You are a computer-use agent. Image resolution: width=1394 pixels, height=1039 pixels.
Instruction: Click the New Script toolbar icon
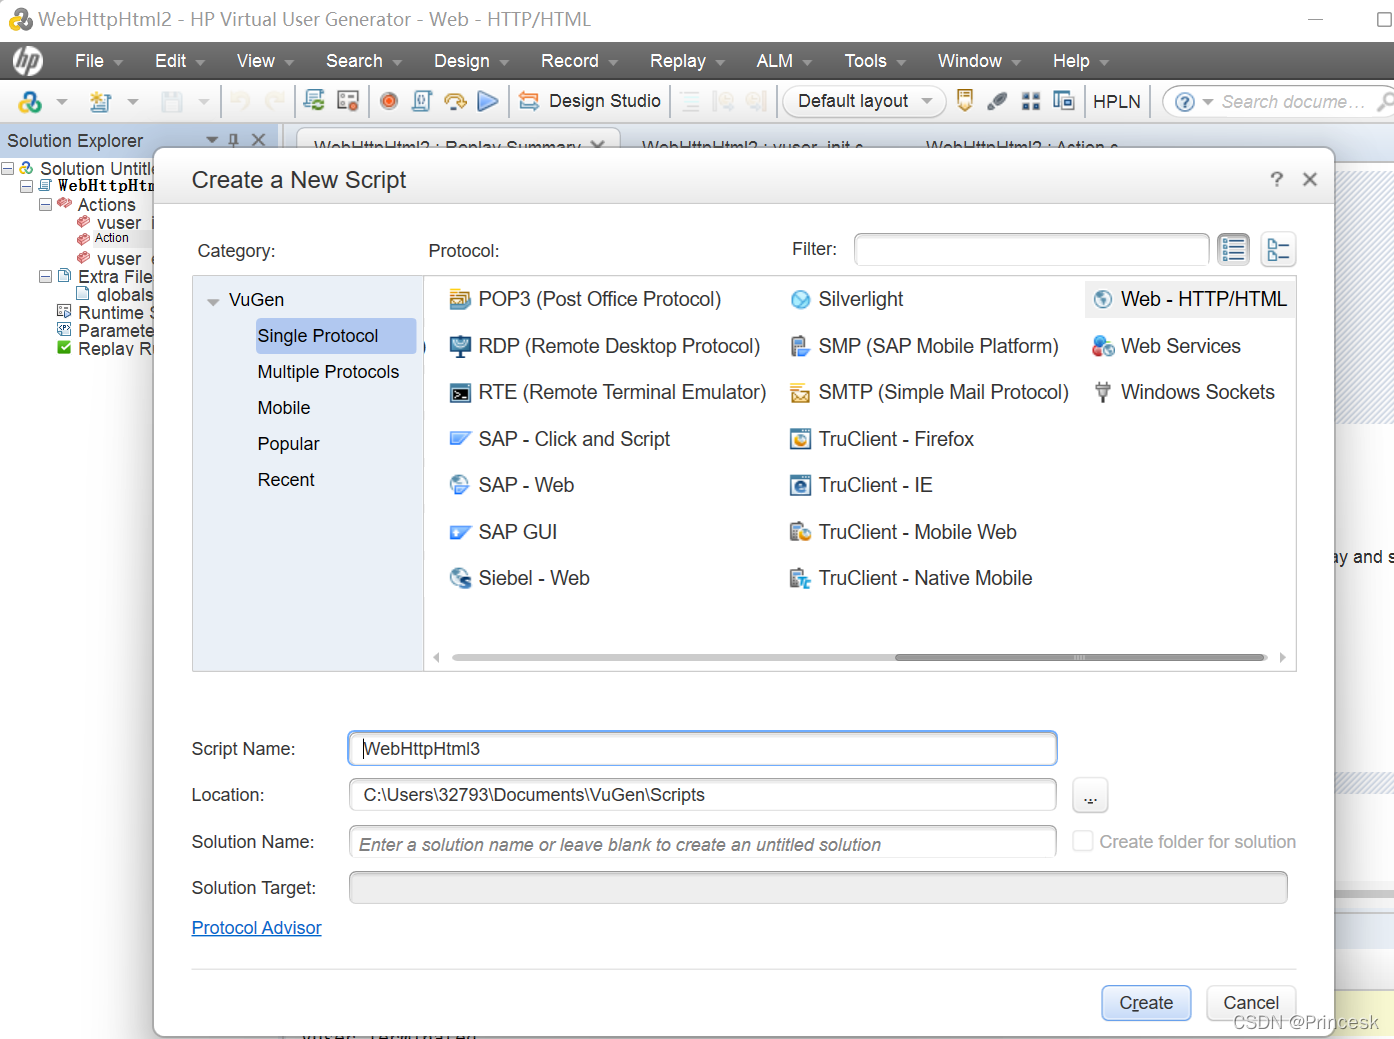pos(100,101)
